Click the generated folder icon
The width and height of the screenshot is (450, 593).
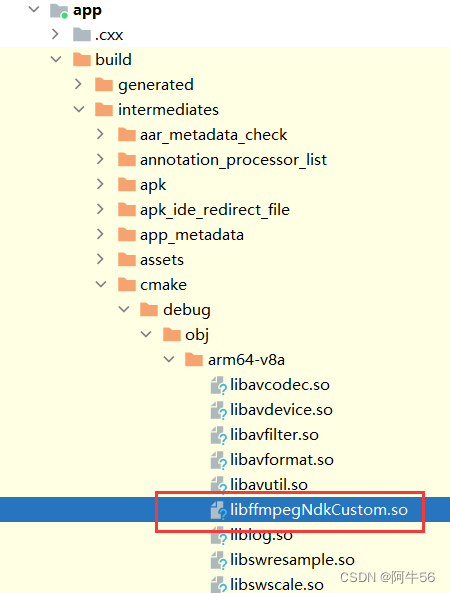104,84
